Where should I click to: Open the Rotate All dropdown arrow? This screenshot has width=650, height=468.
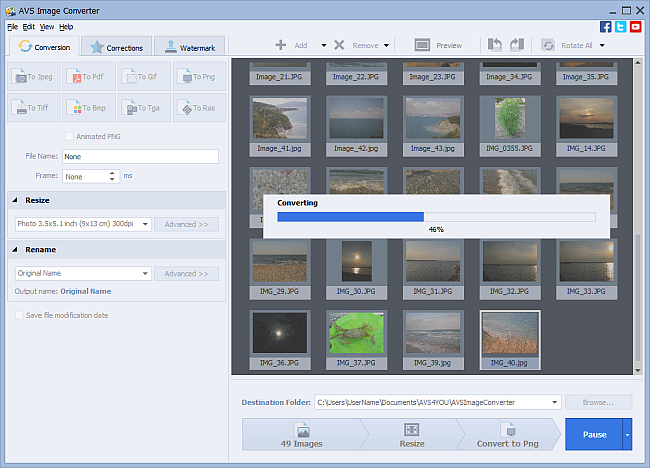(x=602, y=46)
